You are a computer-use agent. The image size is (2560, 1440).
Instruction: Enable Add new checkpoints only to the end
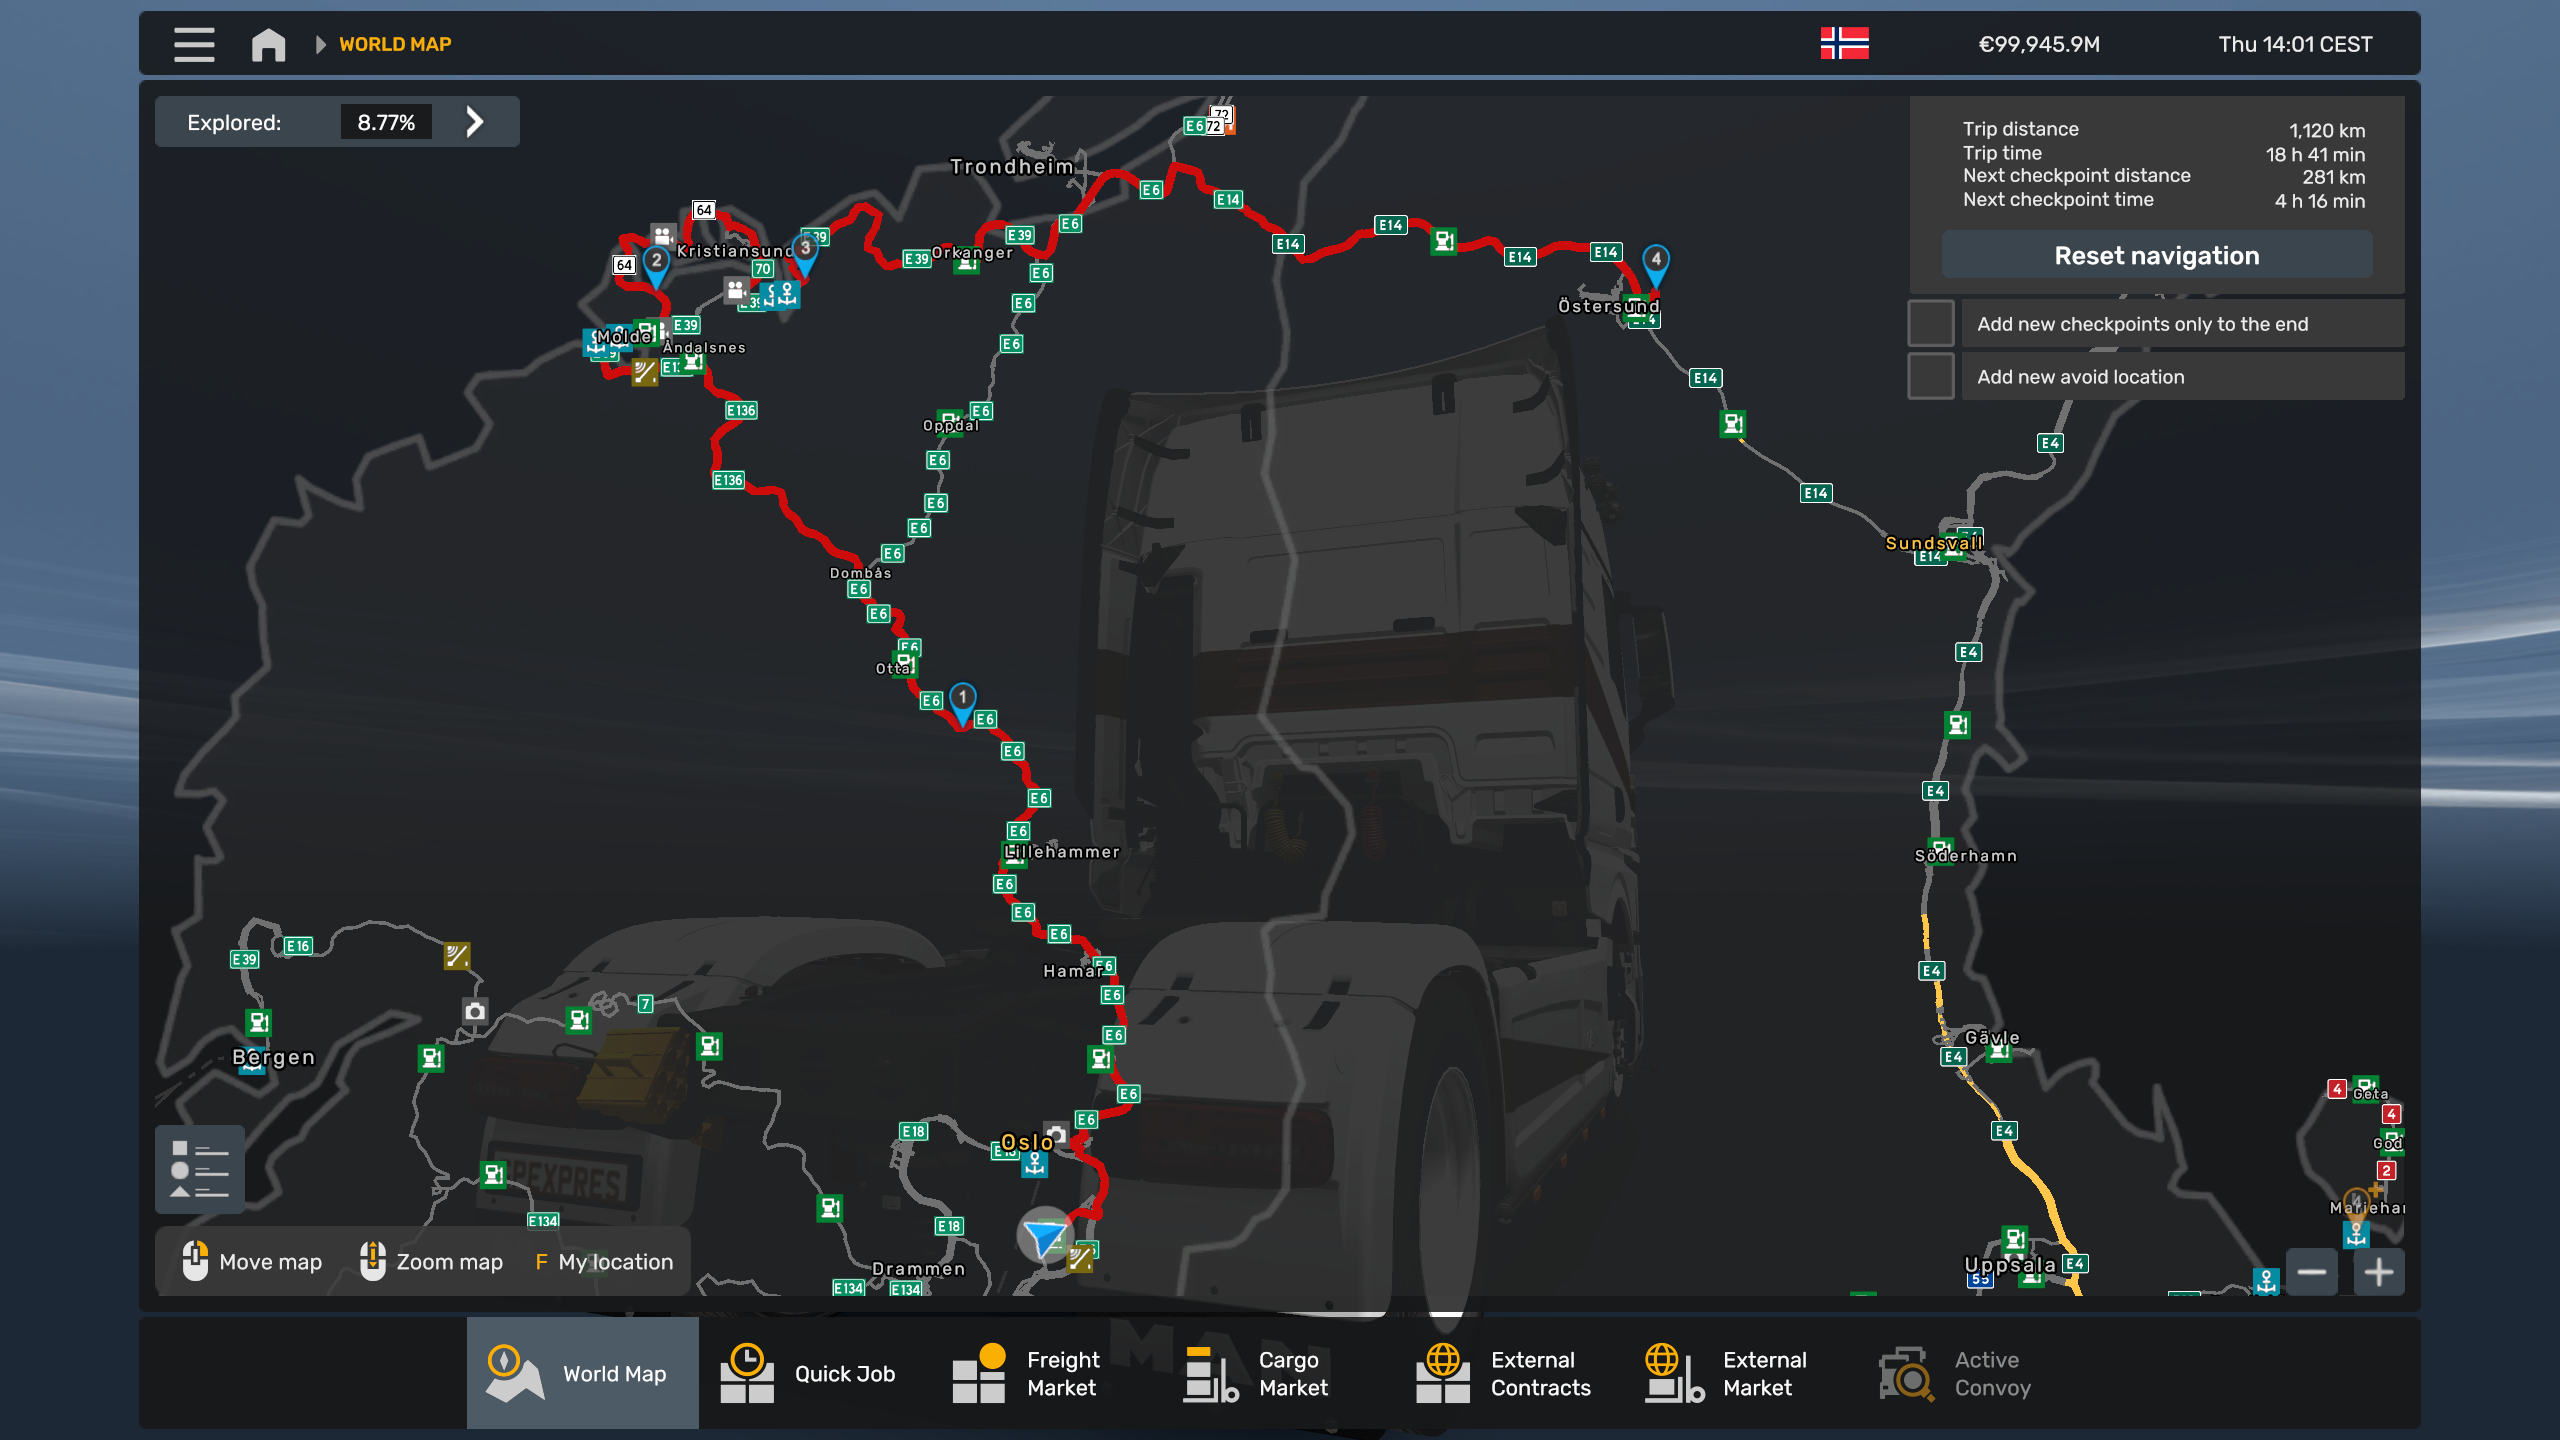[1931, 323]
